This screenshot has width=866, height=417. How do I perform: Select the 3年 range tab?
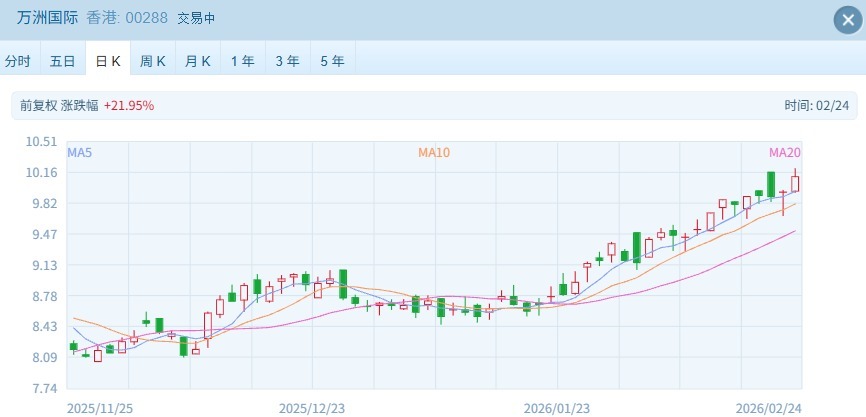click(x=288, y=61)
